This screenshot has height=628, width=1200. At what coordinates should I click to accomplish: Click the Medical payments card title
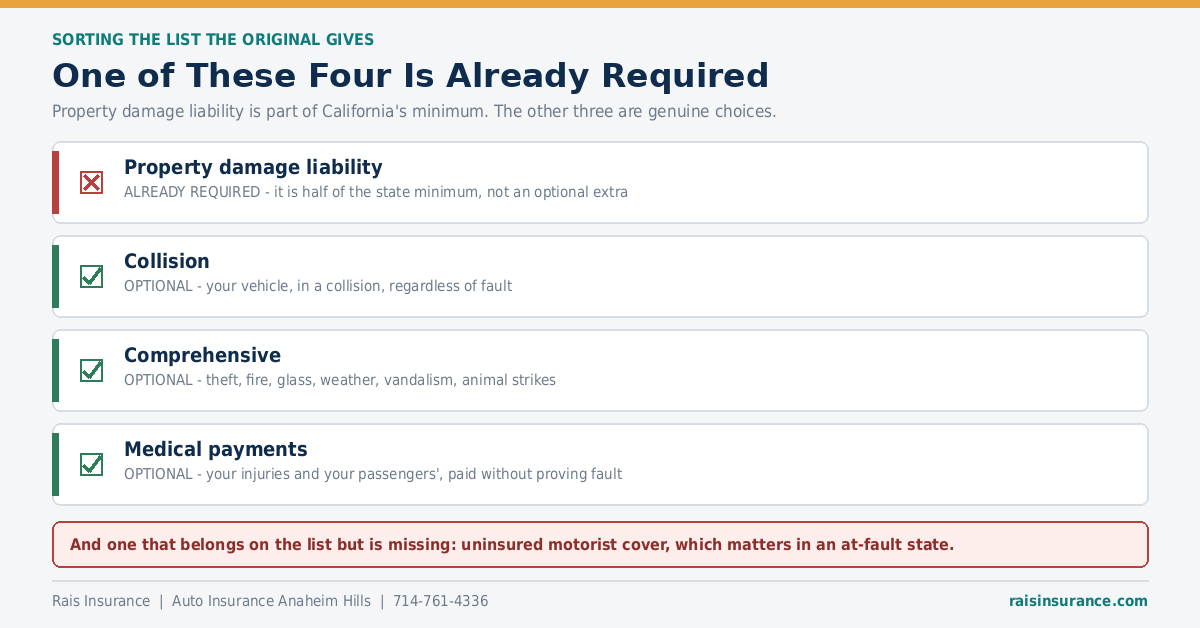click(216, 449)
